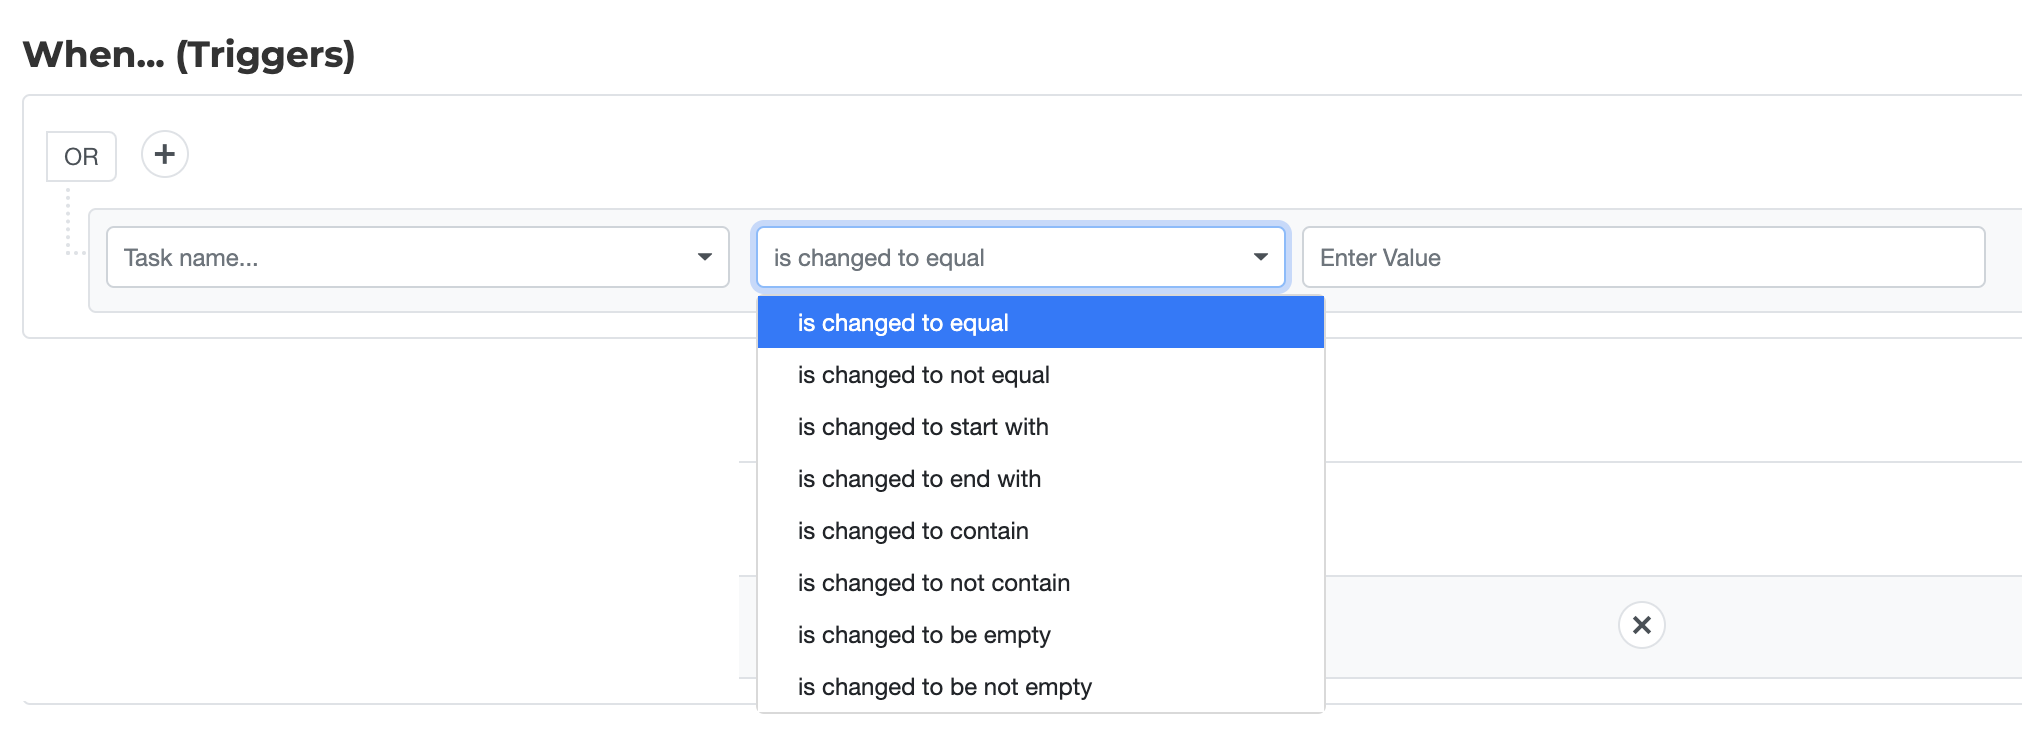Click the Enter Value text field
This screenshot has width=2022, height=740.
pyautogui.click(x=1642, y=258)
